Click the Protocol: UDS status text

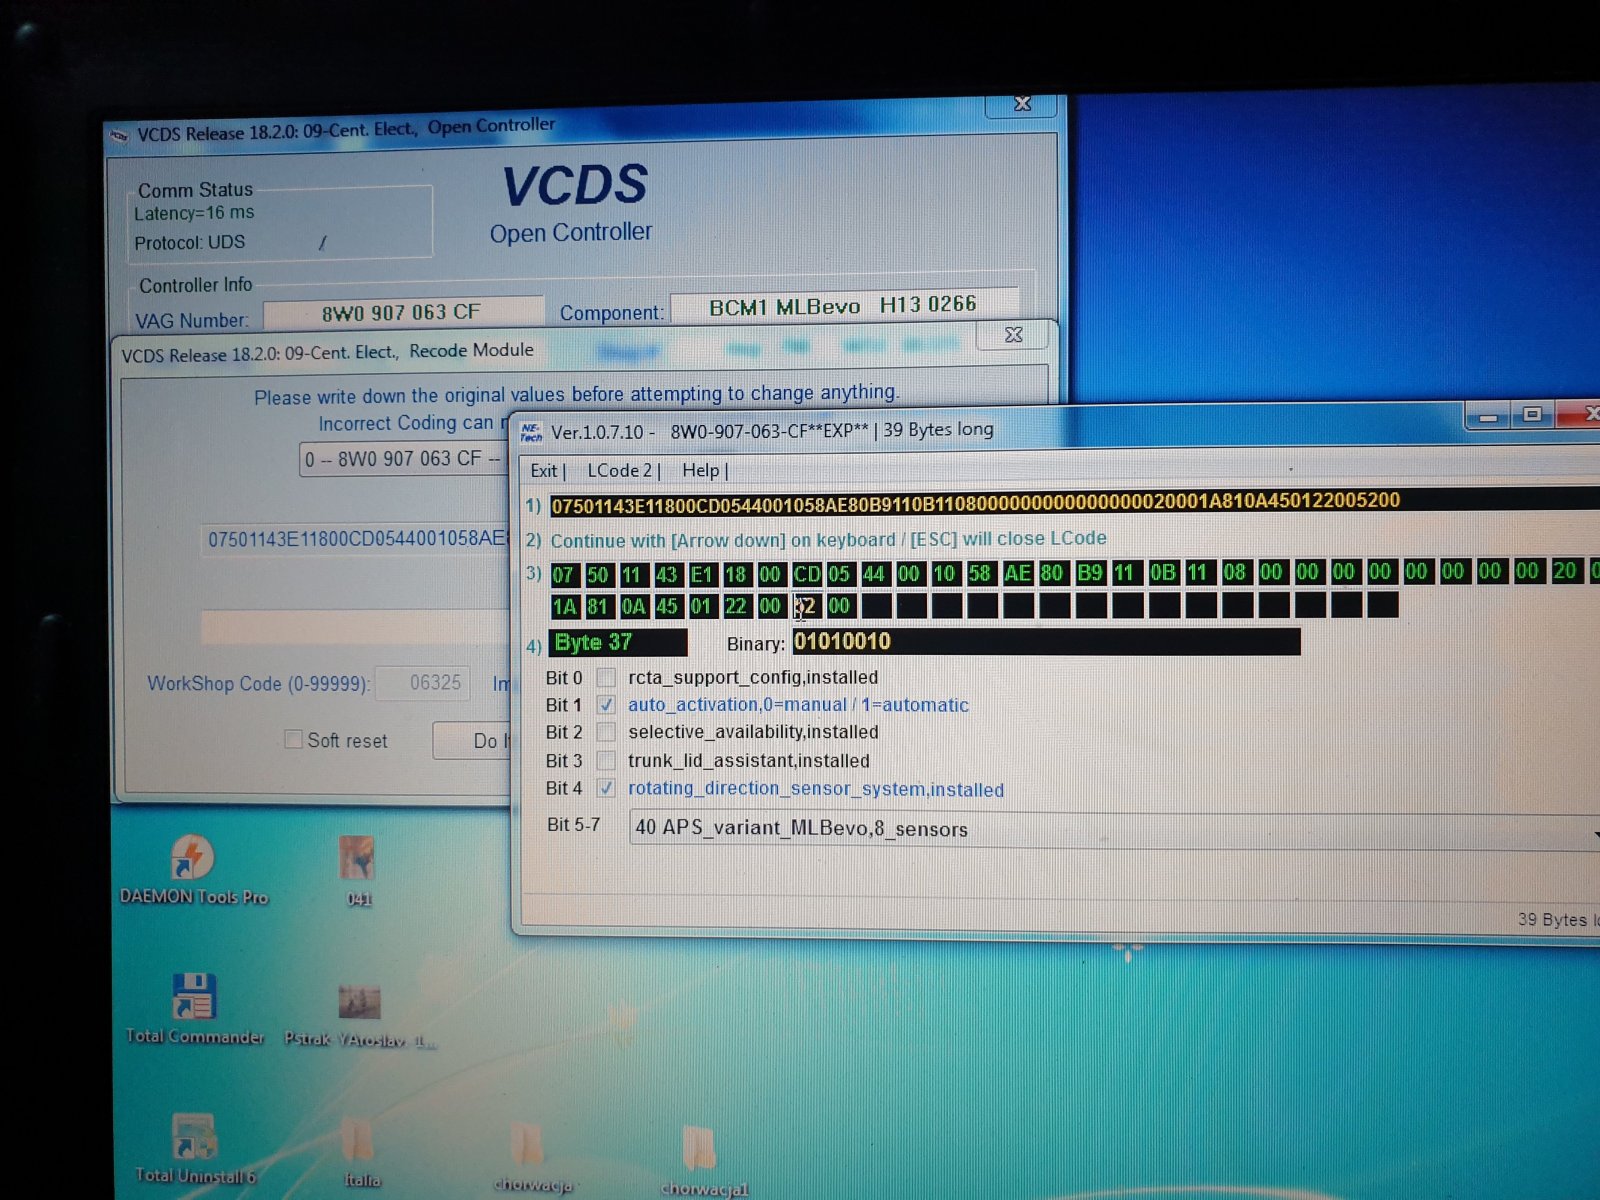point(190,243)
